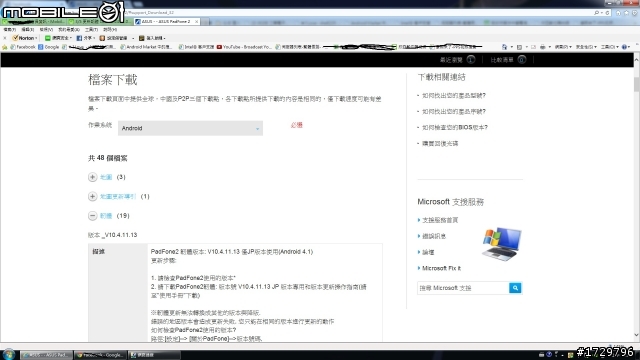
Task: Open the Microsoft Fix it link
Action: pos(441,268)
